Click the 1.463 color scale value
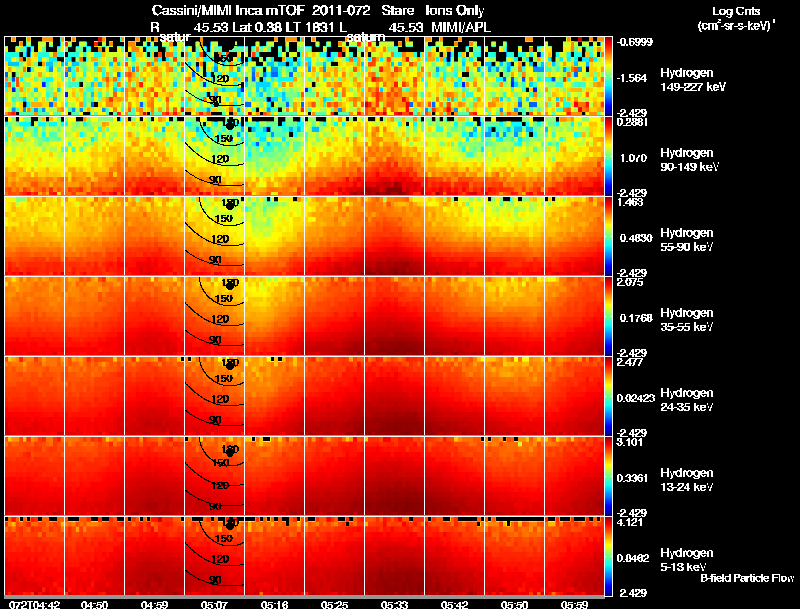Screen dimensions: 800x609 (630, 202)
